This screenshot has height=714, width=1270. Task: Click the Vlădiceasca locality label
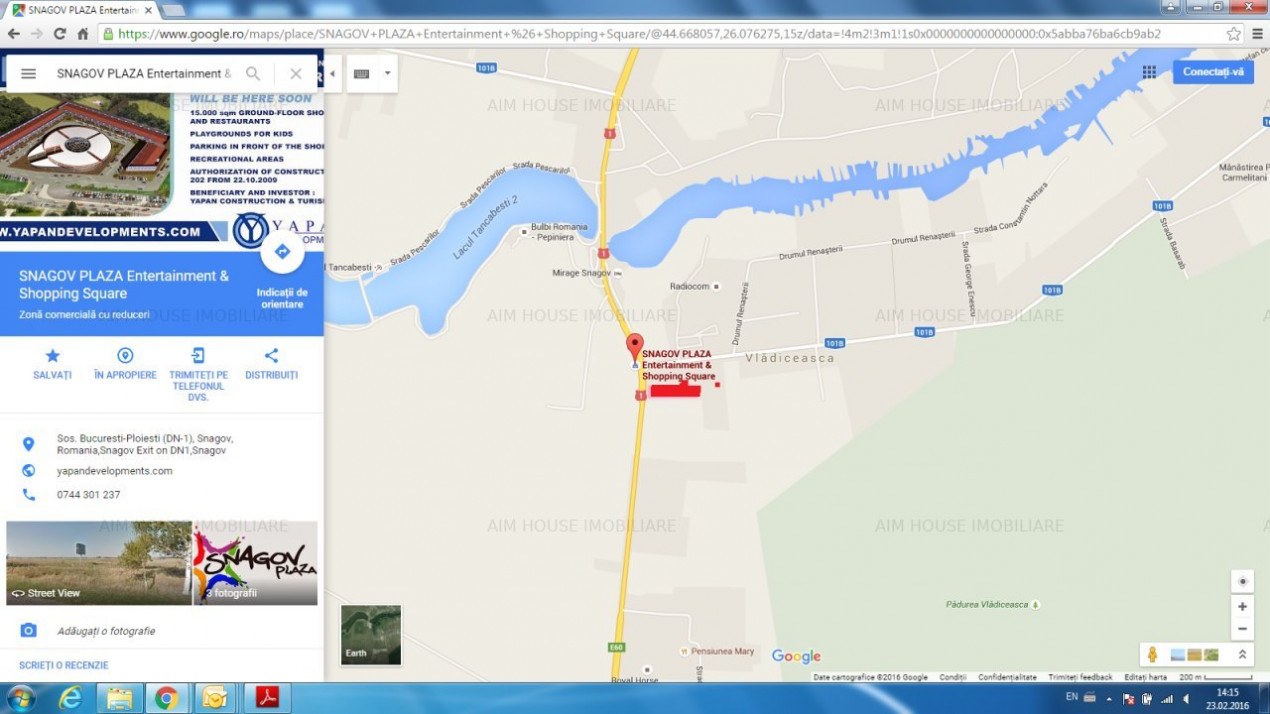[790, 358]
